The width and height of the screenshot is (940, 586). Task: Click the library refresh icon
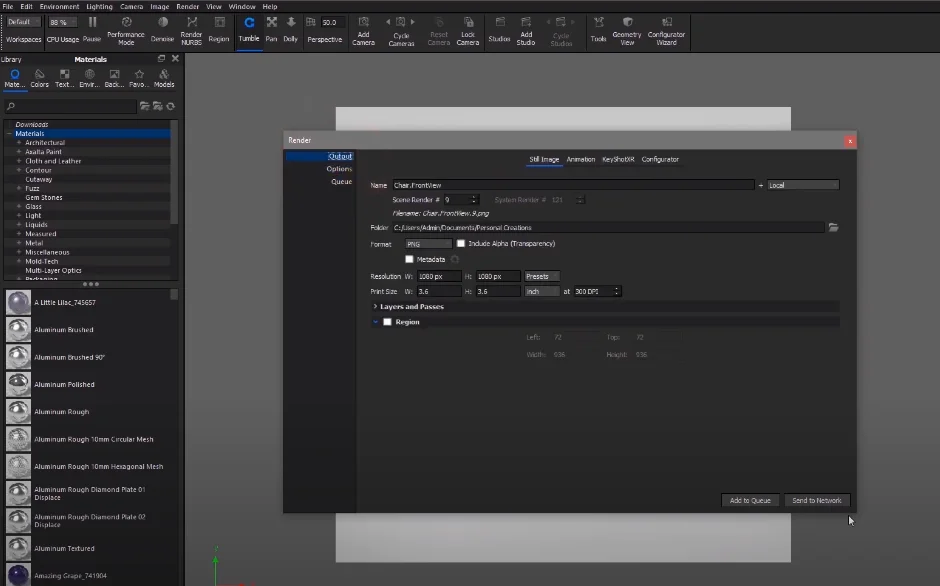pos(171,106)
